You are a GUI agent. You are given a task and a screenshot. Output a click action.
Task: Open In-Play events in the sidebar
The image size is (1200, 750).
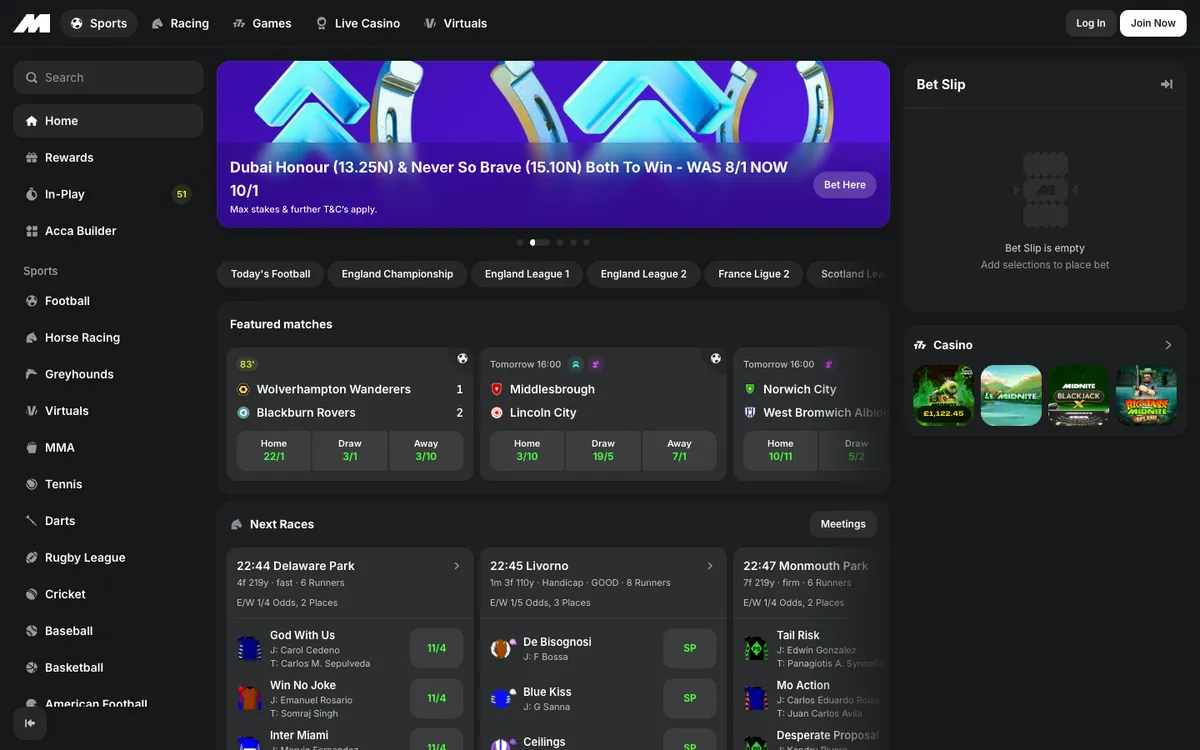[108, 194]
